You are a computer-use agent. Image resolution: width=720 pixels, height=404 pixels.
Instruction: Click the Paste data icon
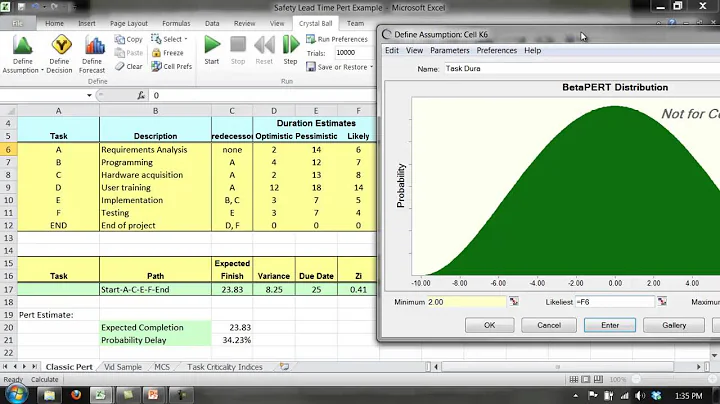pos(120,53)
